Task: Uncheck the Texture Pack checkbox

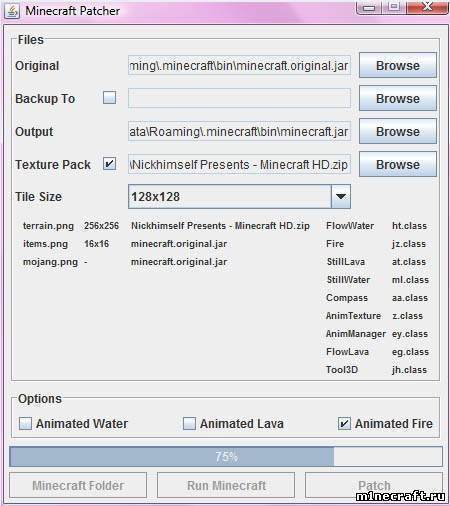Action: 109,164
